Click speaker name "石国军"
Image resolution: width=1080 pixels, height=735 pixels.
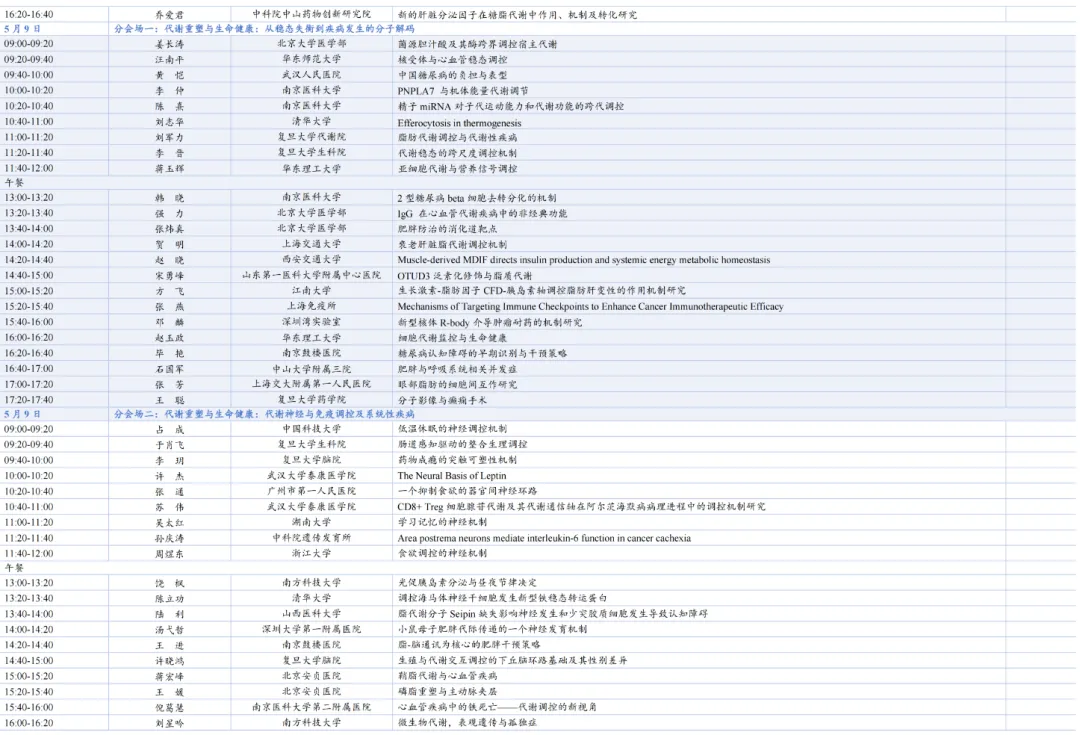[x=169, y=369]
